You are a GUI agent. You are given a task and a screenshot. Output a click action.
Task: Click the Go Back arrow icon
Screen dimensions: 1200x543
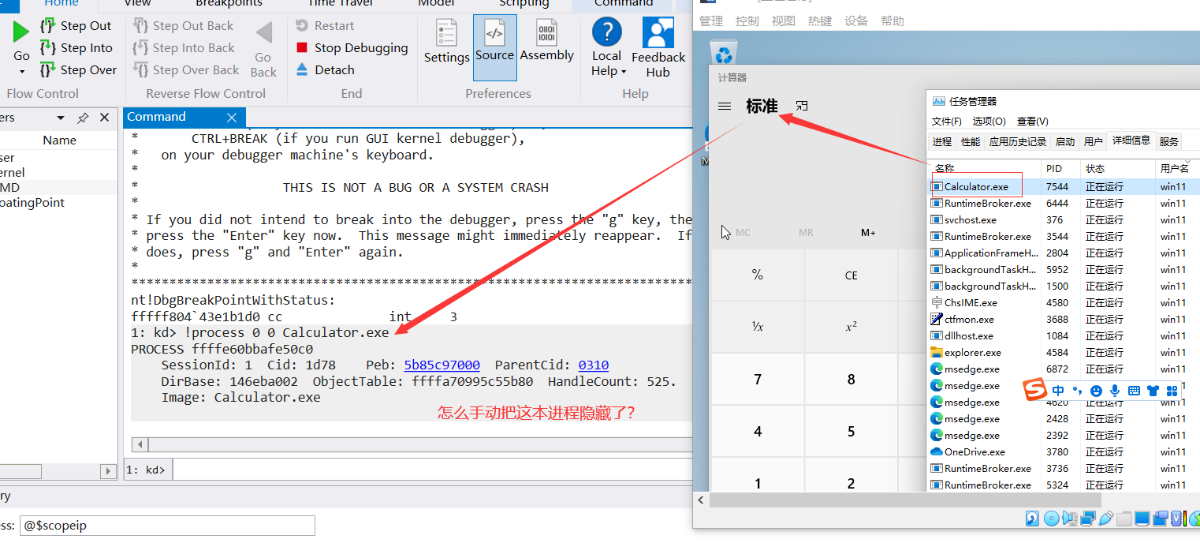[x=264, y=33]
